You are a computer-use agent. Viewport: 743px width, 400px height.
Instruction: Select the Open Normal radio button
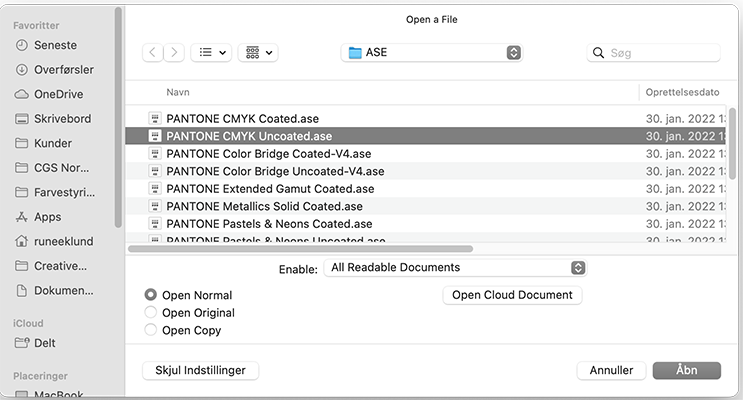click(x=150, y=295)
